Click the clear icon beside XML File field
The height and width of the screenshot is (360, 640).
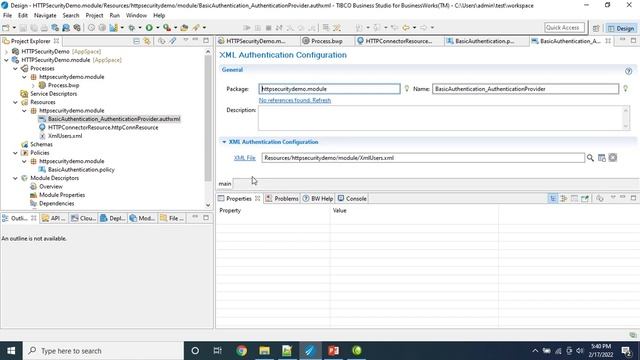pyautogui.click(x=613, y=158)
